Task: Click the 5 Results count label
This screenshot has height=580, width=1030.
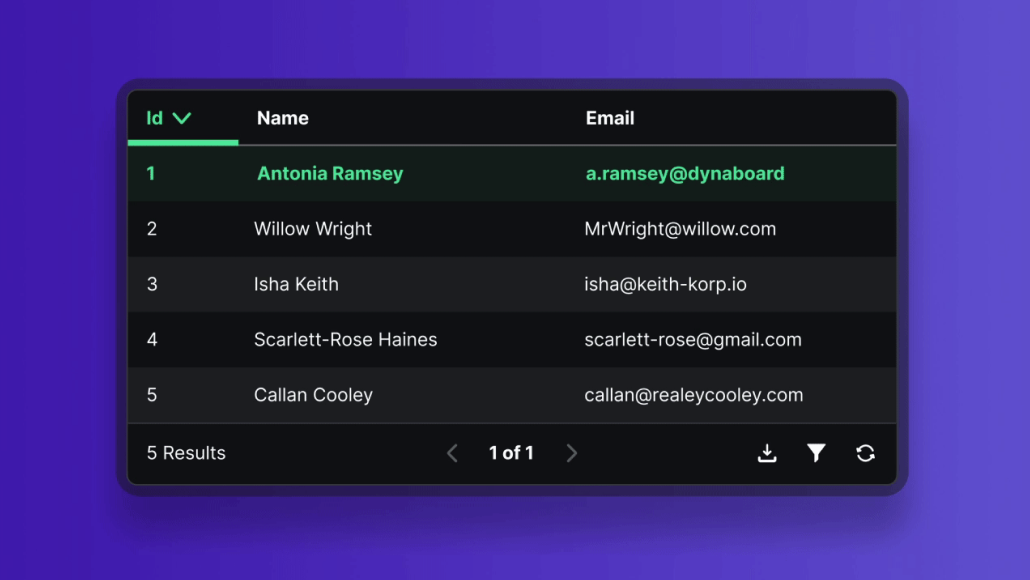Action: (186, 453)
